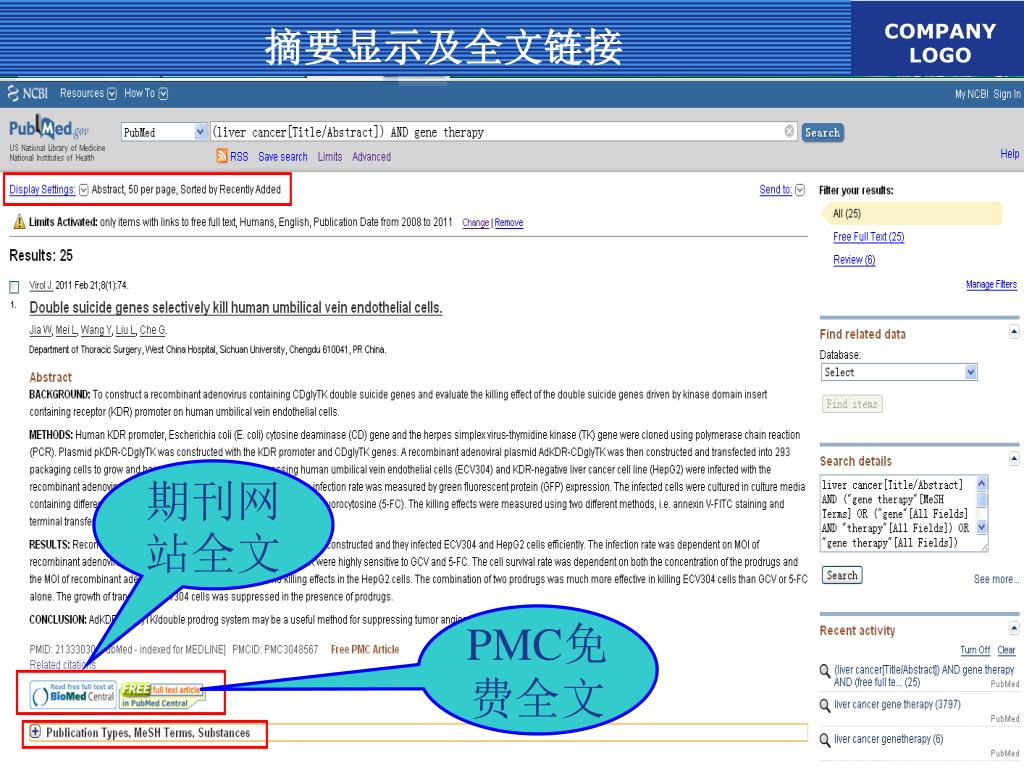Select the Free Full Text (25) filter
1024x768 pixels.
pyautogui.click(x=869, y=236)
